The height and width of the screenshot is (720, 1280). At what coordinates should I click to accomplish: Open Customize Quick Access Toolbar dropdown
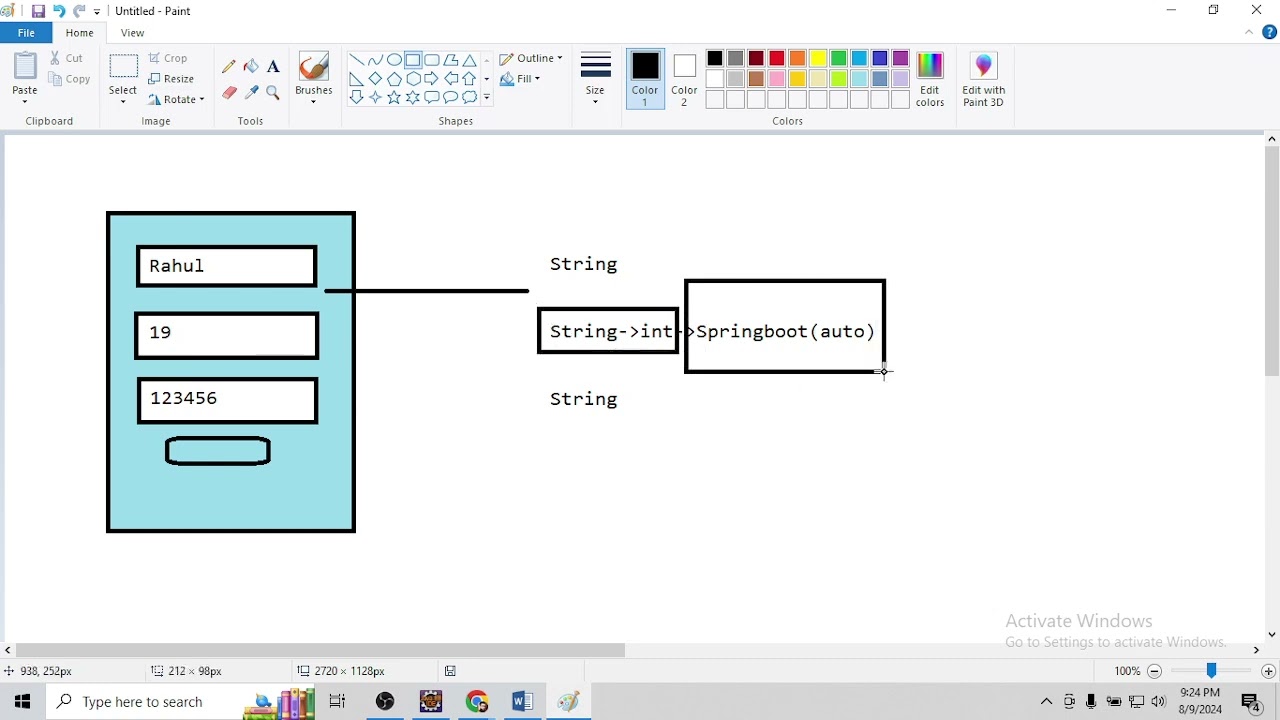pos(97,11)
